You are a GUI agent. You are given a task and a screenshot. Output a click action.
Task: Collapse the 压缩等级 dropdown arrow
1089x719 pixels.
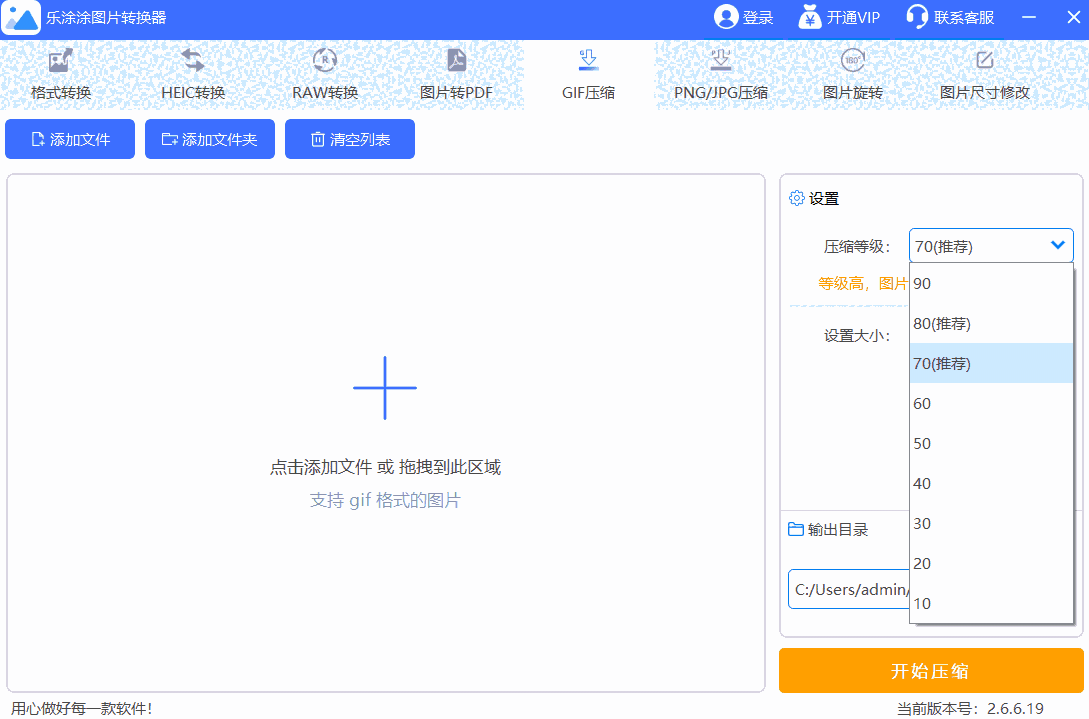coord(1058,246)
